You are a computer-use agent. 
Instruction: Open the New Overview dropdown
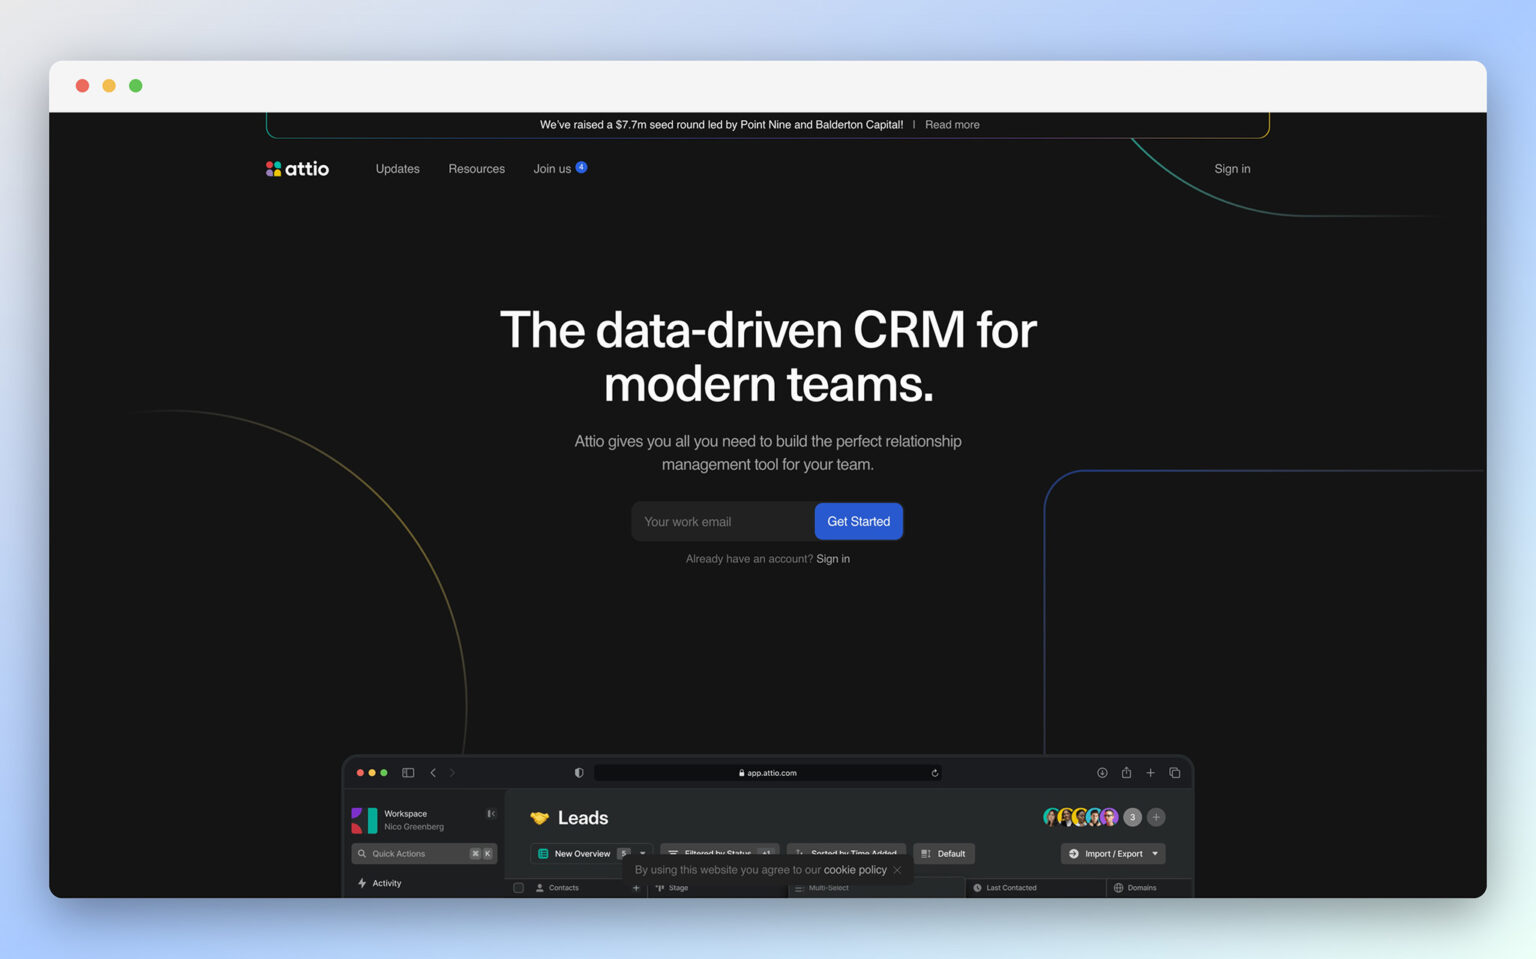643,853
